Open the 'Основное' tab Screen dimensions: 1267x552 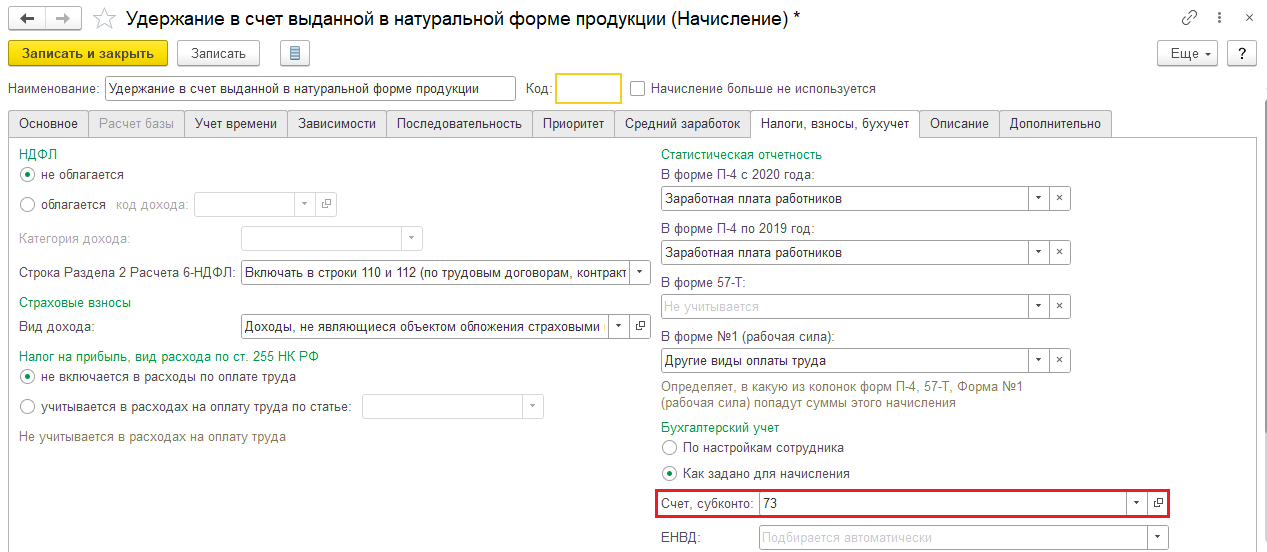[x=48, y=124]
